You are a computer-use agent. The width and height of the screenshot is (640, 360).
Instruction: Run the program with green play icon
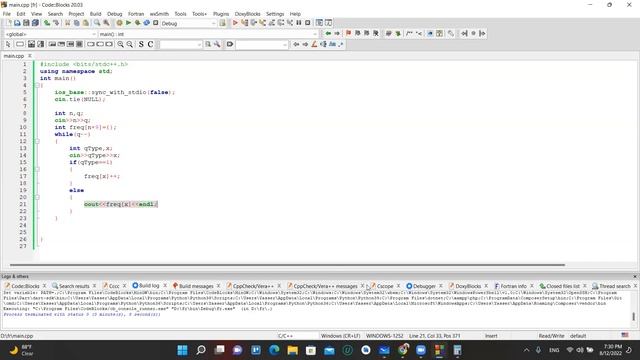[128, 23]
